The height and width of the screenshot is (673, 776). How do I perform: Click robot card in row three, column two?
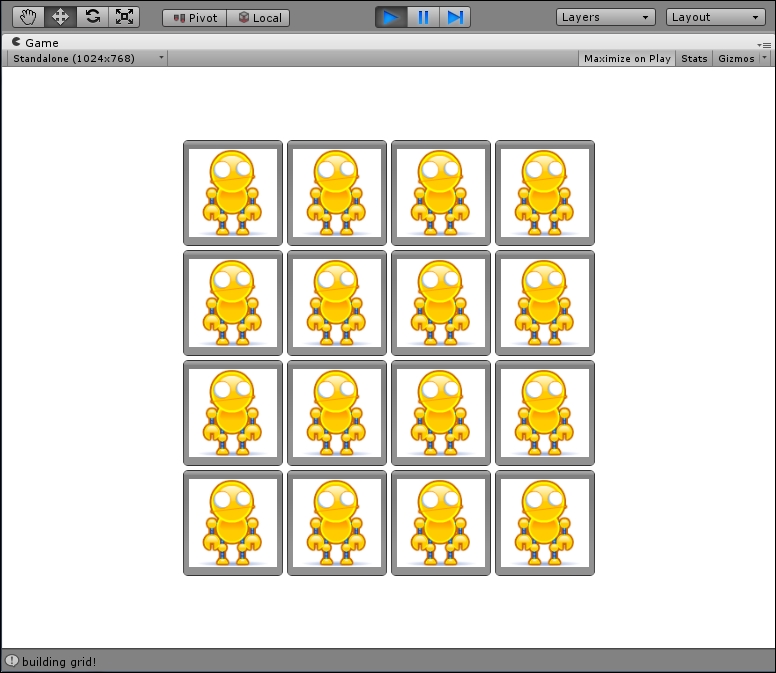coord(337,413)
